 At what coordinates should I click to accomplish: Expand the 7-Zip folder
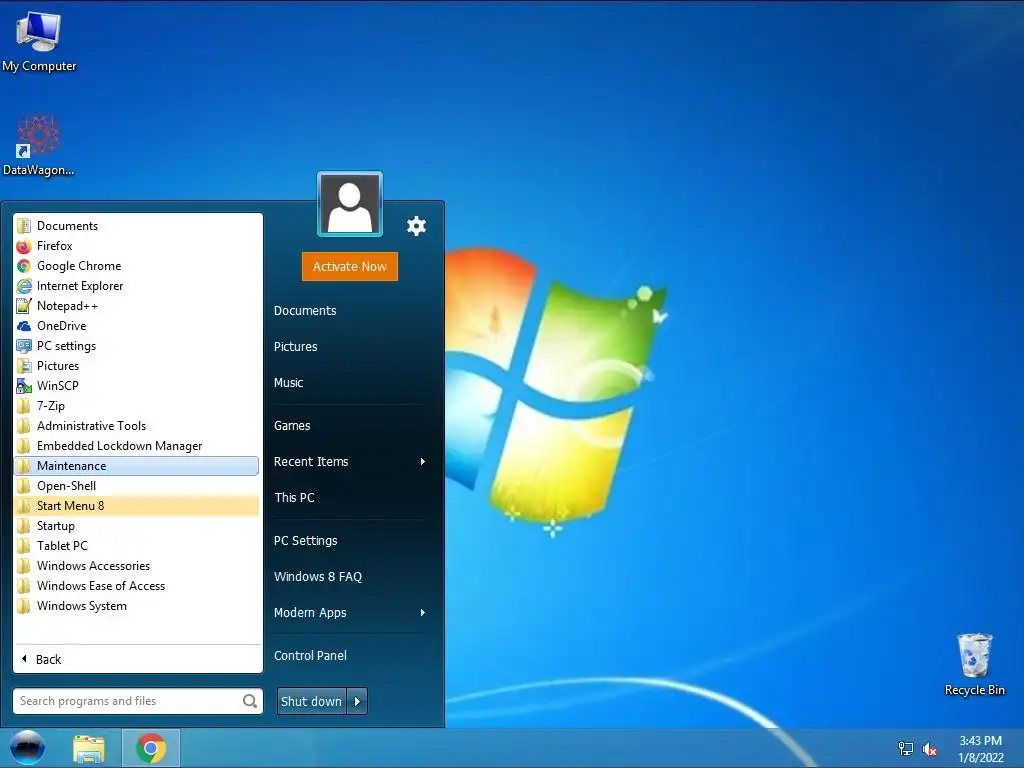coord(136,406)
